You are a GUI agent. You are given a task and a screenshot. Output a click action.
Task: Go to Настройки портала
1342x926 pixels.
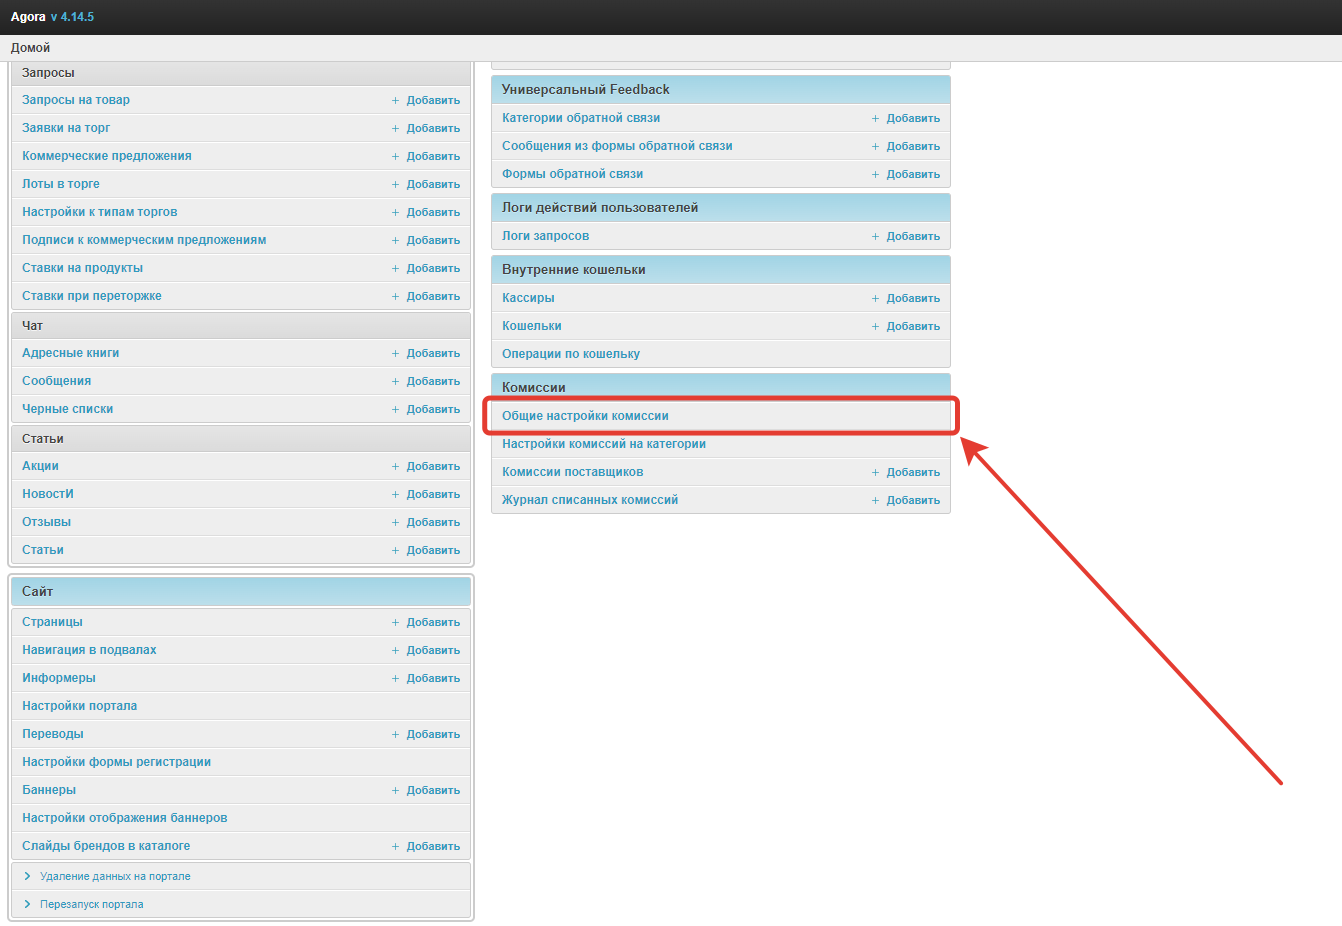pyautogui.click(x=79, y=706)
